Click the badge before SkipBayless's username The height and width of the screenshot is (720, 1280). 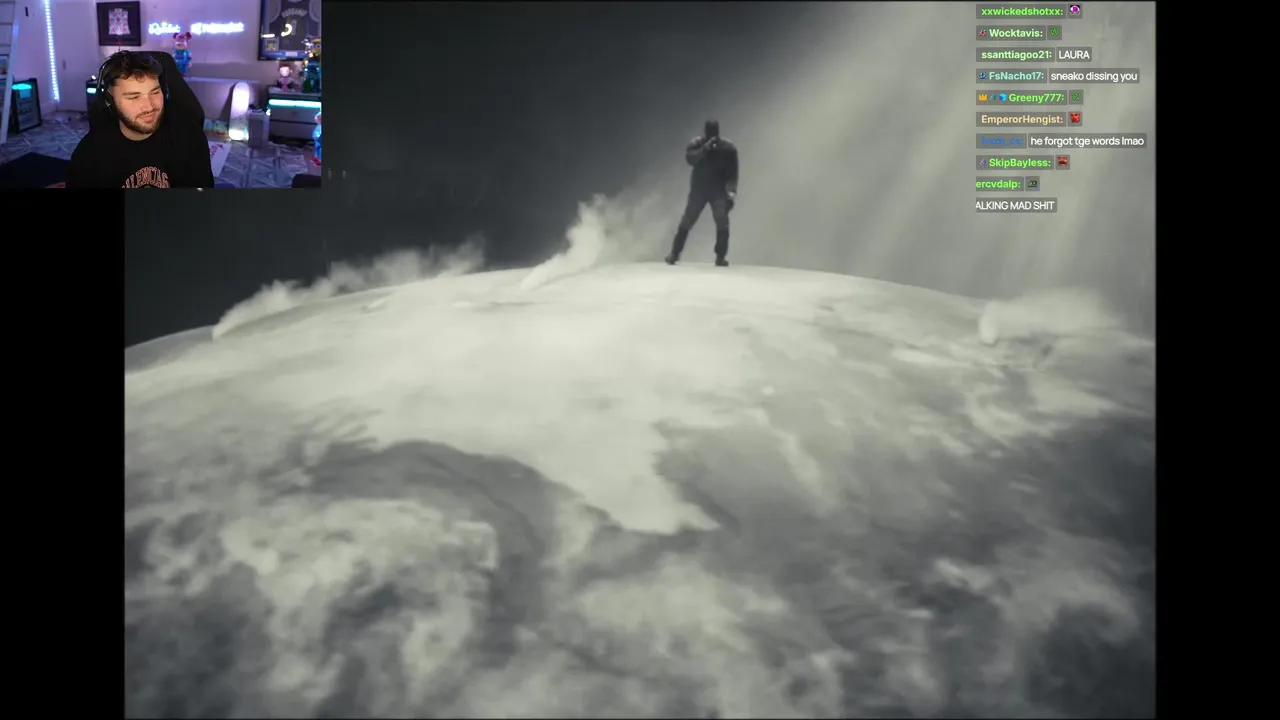click(x=983, y=162)
